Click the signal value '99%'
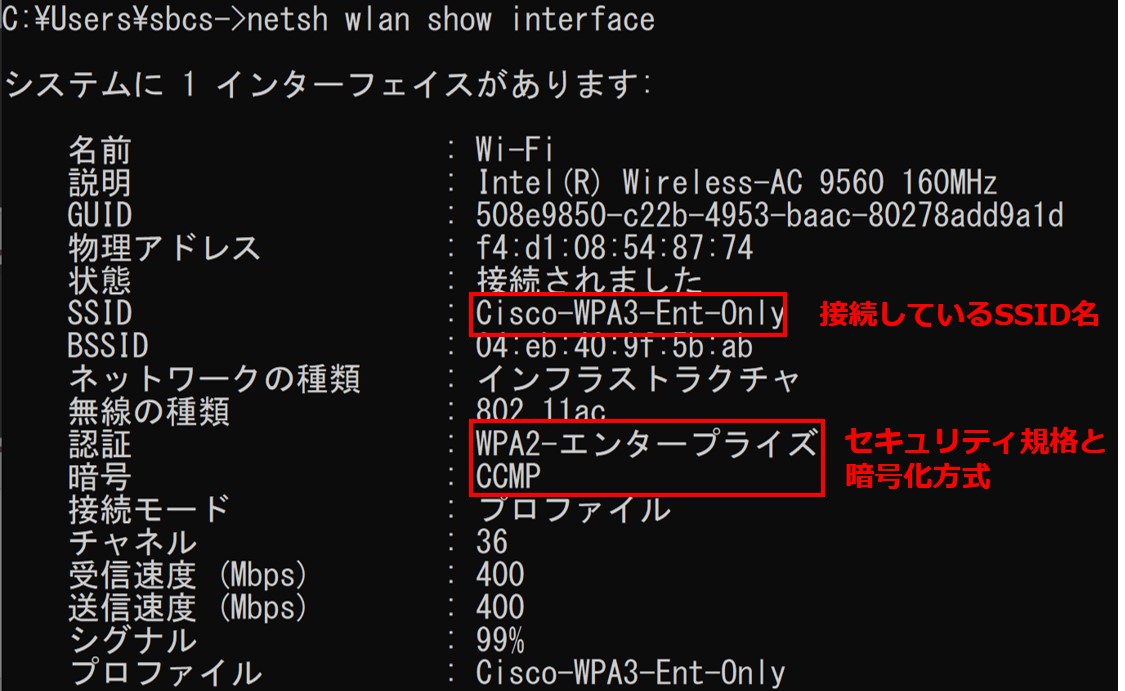 500,640
